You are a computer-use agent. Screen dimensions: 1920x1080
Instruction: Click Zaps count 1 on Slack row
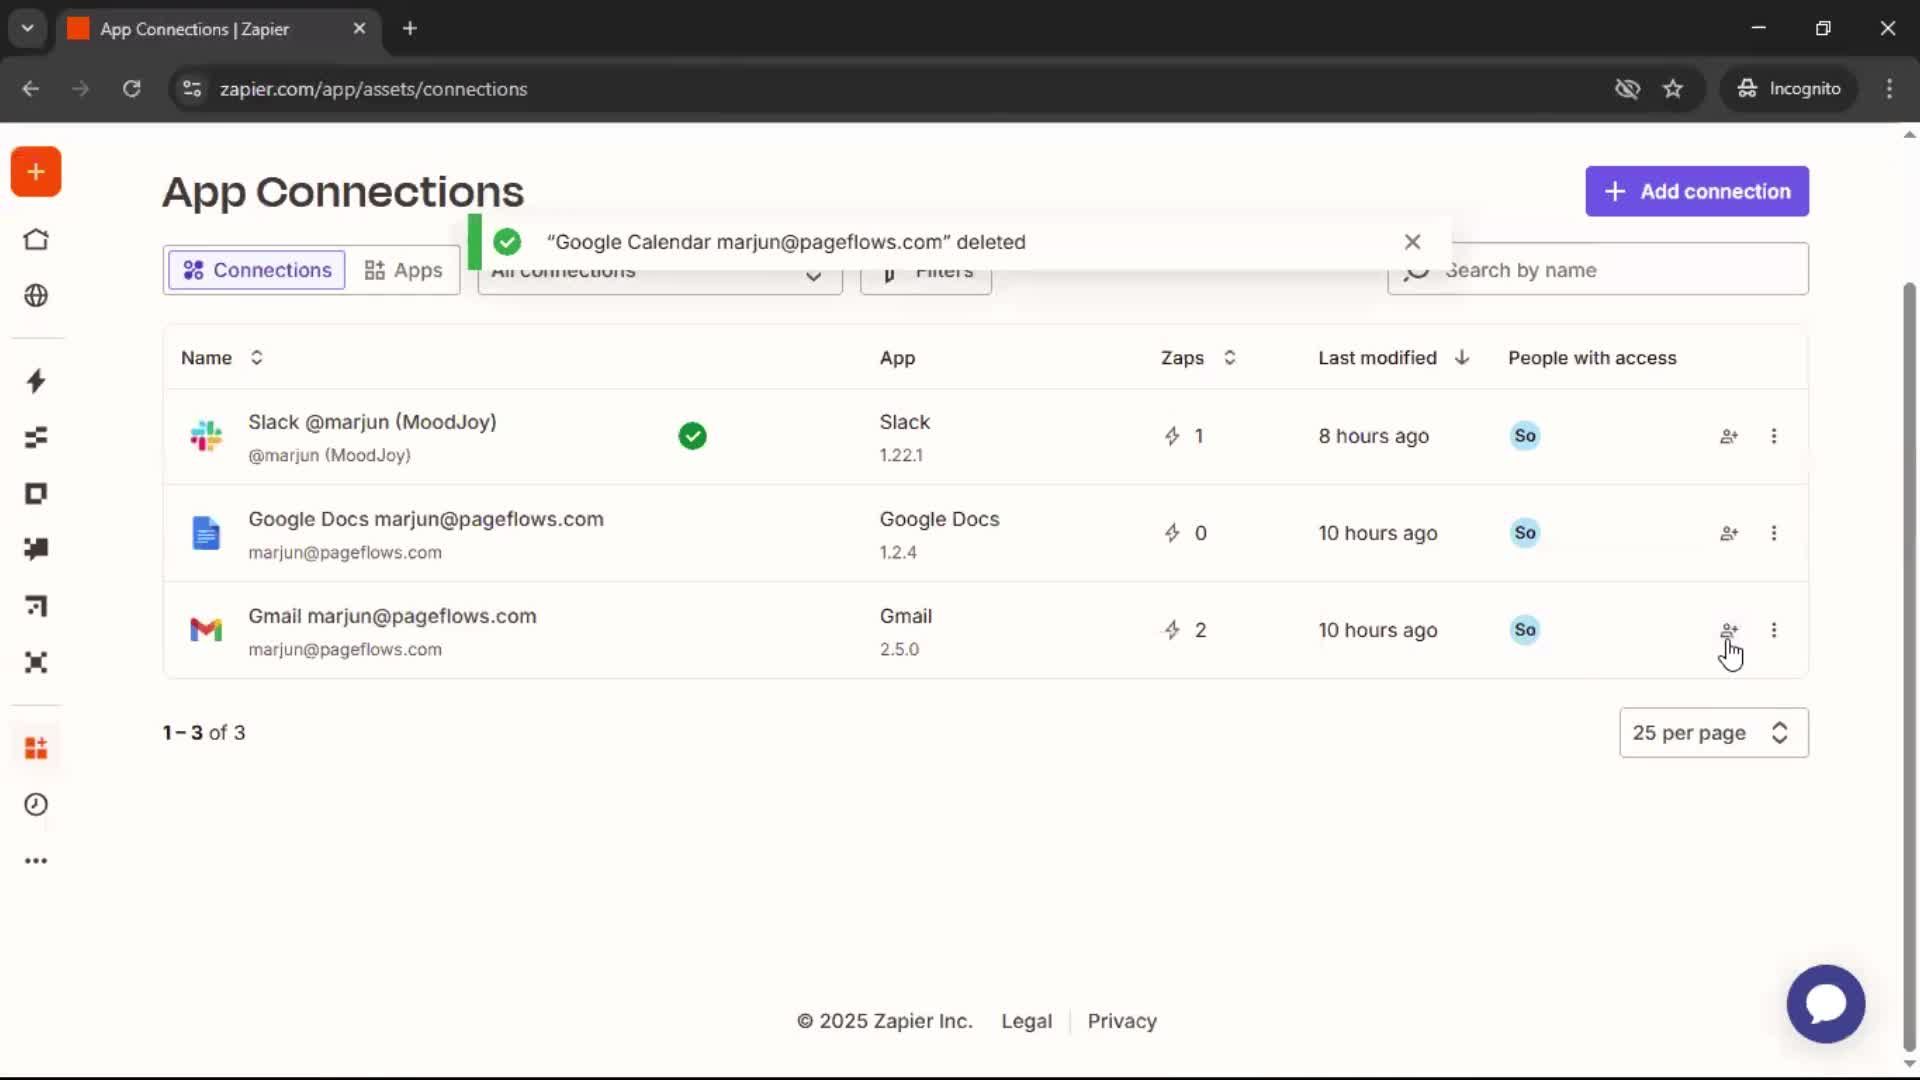click(x=1184, y=436)
